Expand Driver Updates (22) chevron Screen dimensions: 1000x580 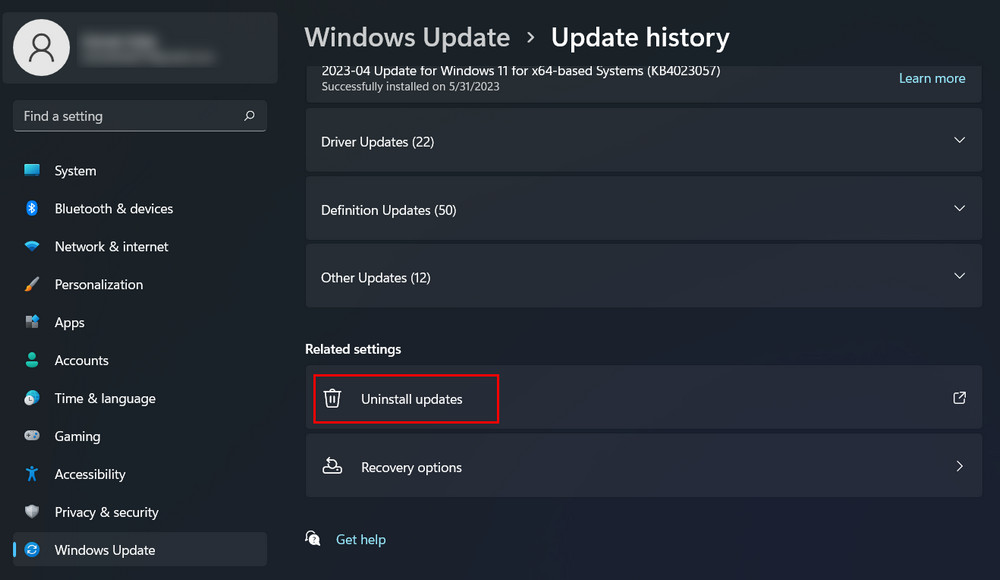click(x=959, y=140)
